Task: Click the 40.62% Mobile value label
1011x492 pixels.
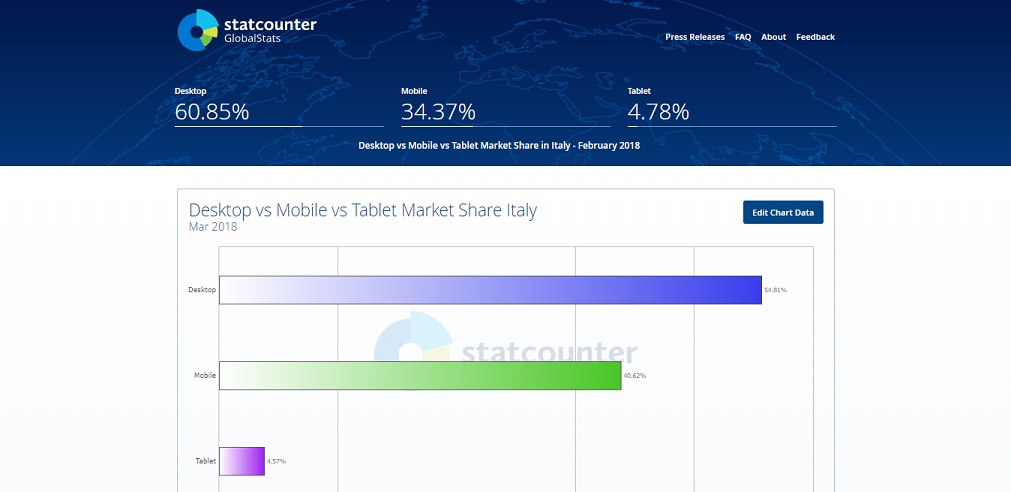Action: (634, 375)
